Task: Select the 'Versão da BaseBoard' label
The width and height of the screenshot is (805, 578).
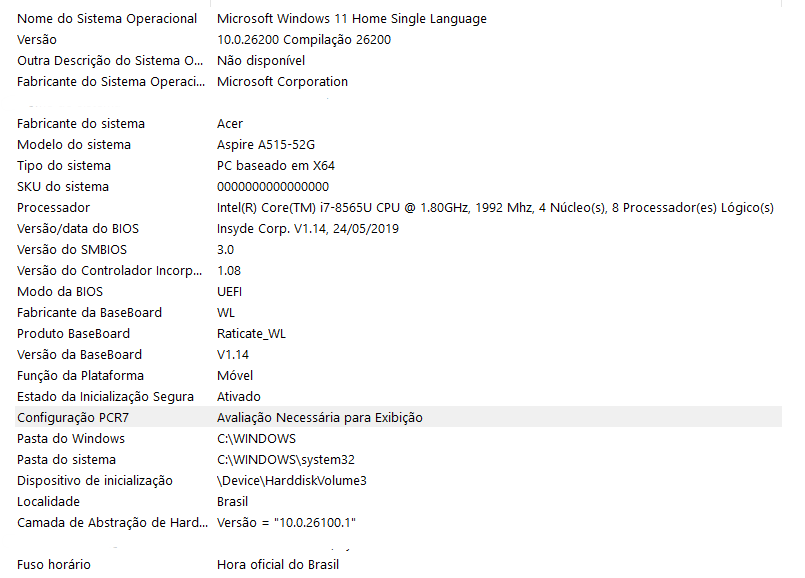Action: [80, 355]
